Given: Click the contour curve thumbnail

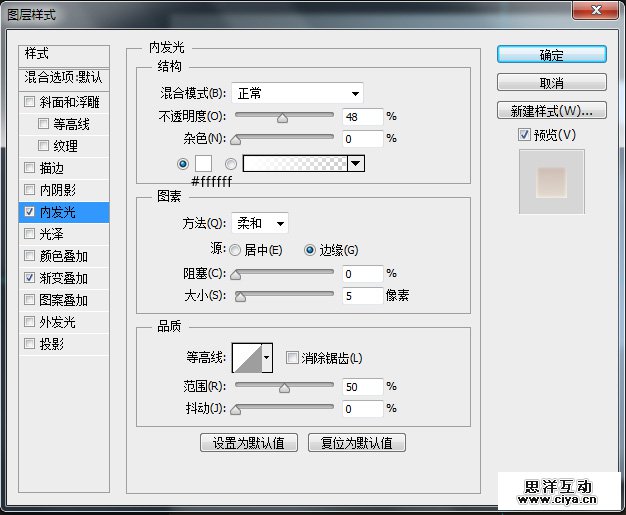Looking at the screenshot, I should click(247, 358).
